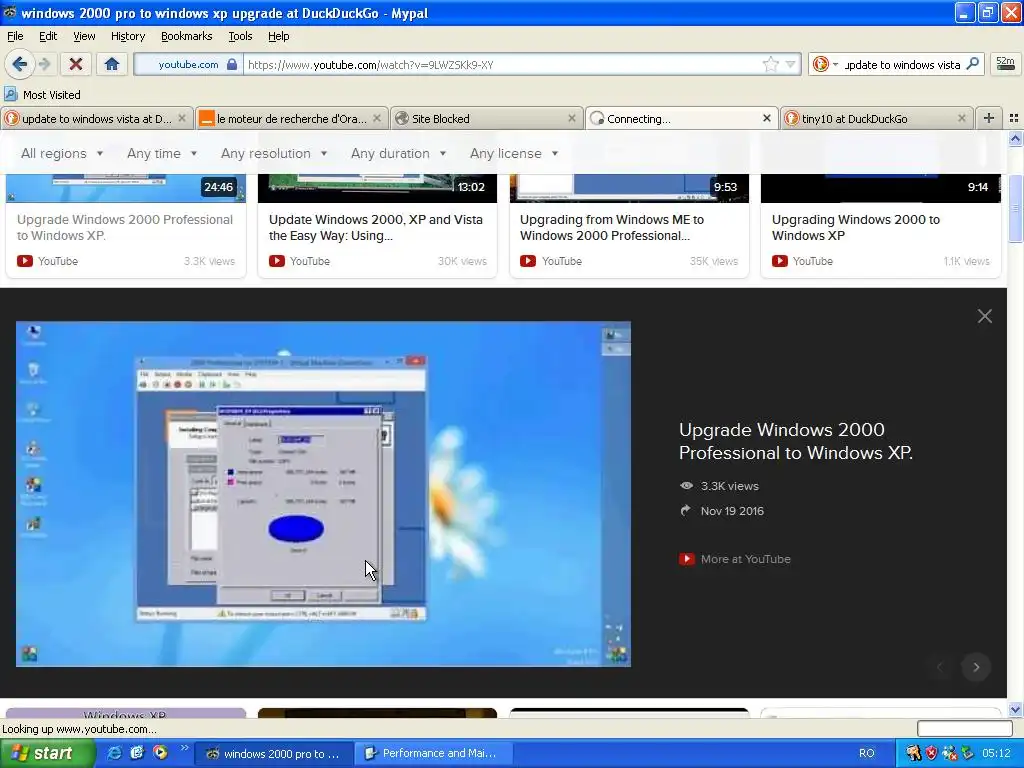This screenshot has height=768, width=1024.
Task: Open the Most Visited bookmarks folder
Action: [43, 95]
